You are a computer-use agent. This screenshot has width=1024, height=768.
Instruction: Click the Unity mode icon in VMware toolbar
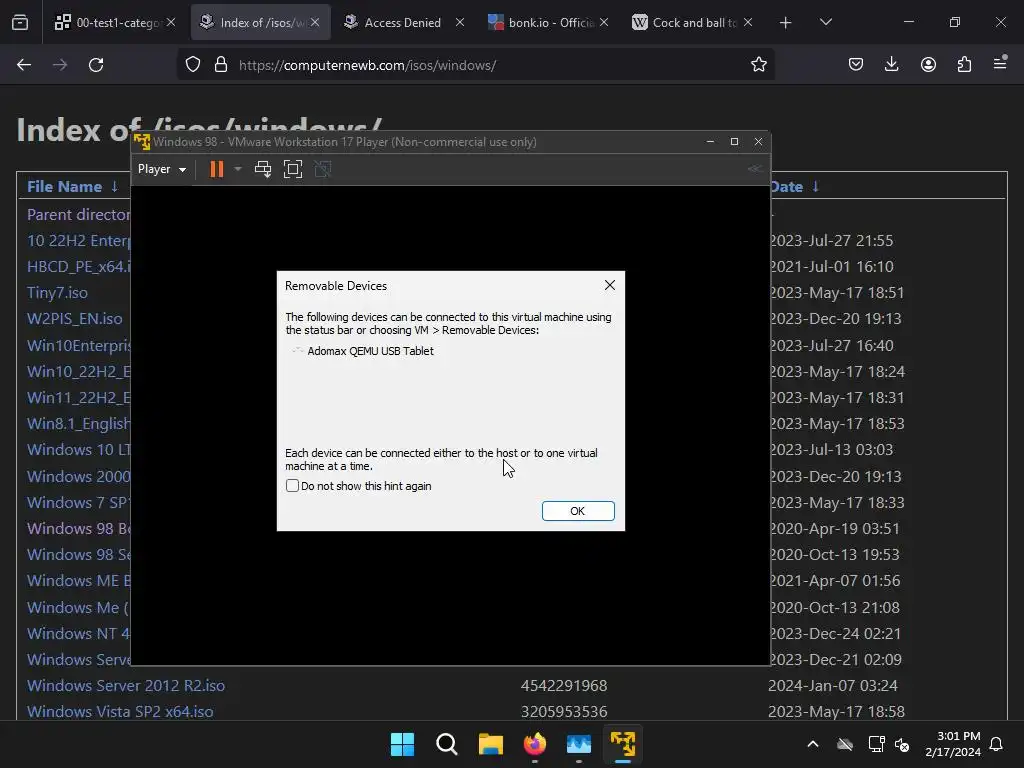click(x=323, y=169)
